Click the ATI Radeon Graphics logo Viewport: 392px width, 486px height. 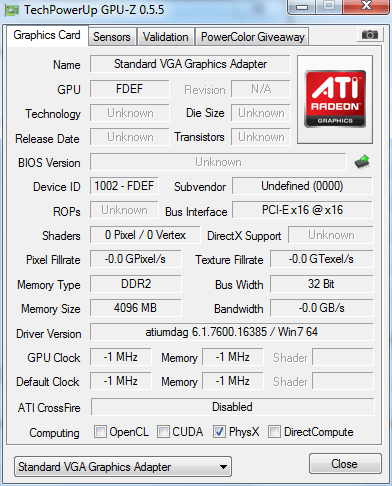tap(335, 99)
